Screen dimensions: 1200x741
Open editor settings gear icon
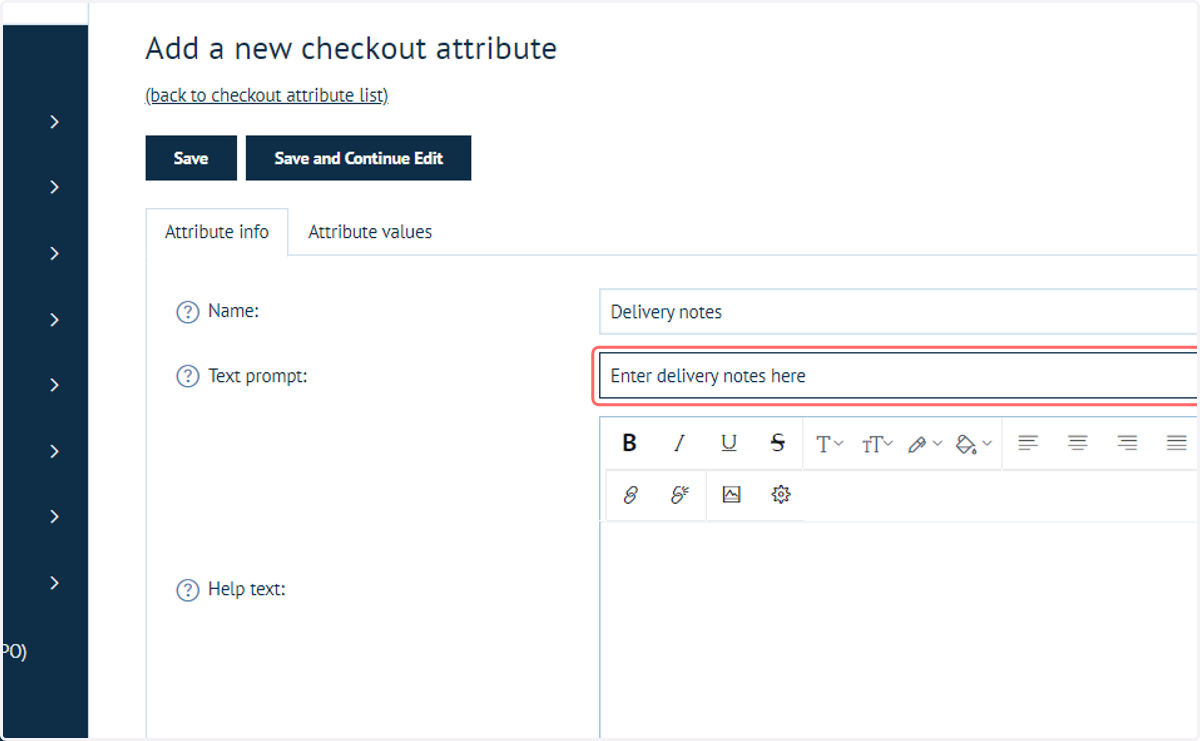click(x=781, y=494)
